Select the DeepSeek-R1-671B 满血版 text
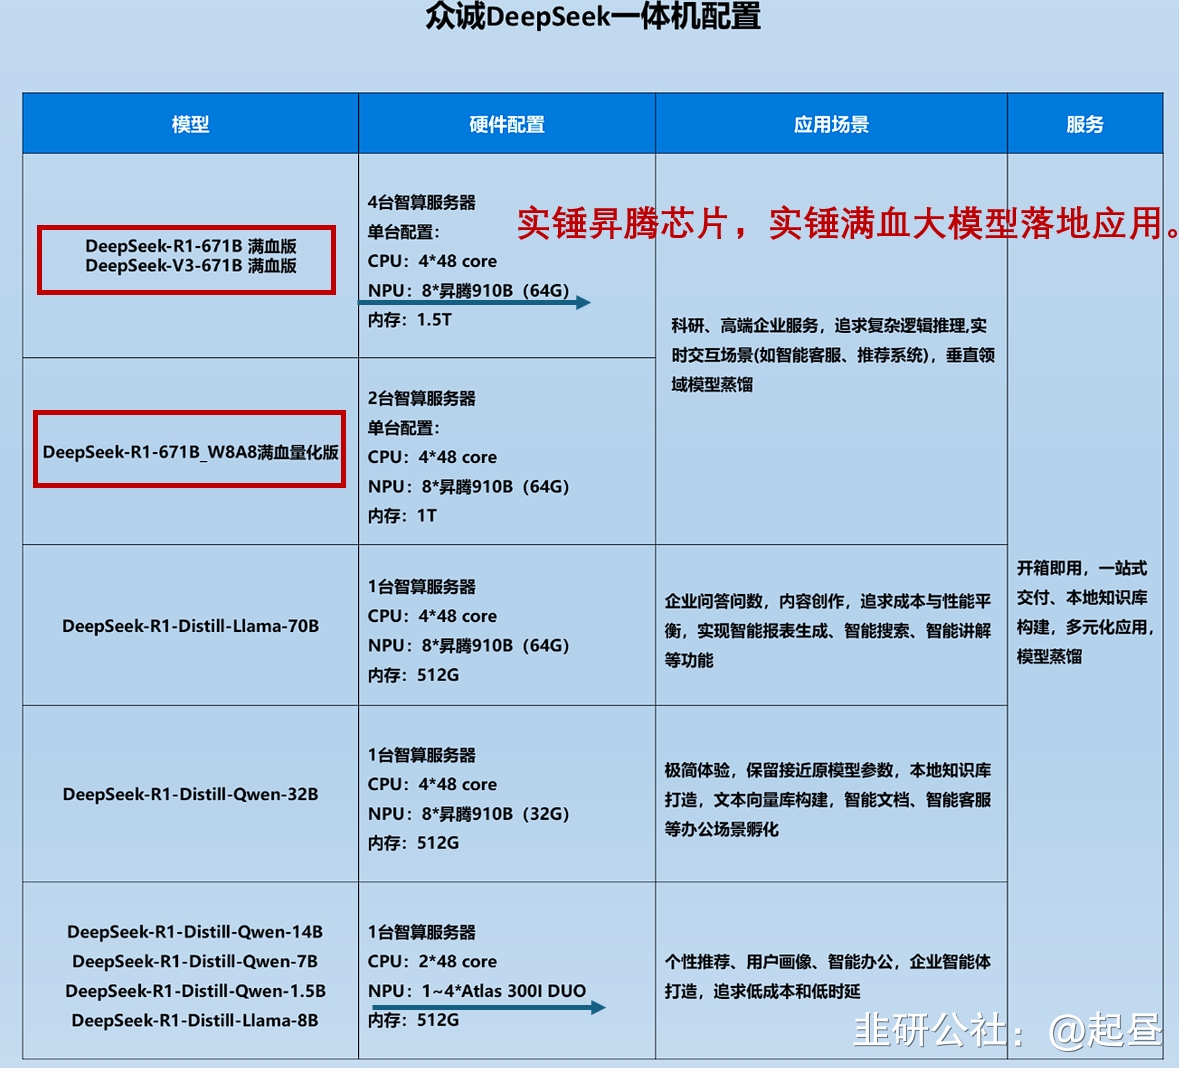The image size is (1179, 1068). [x=191, y=246]
